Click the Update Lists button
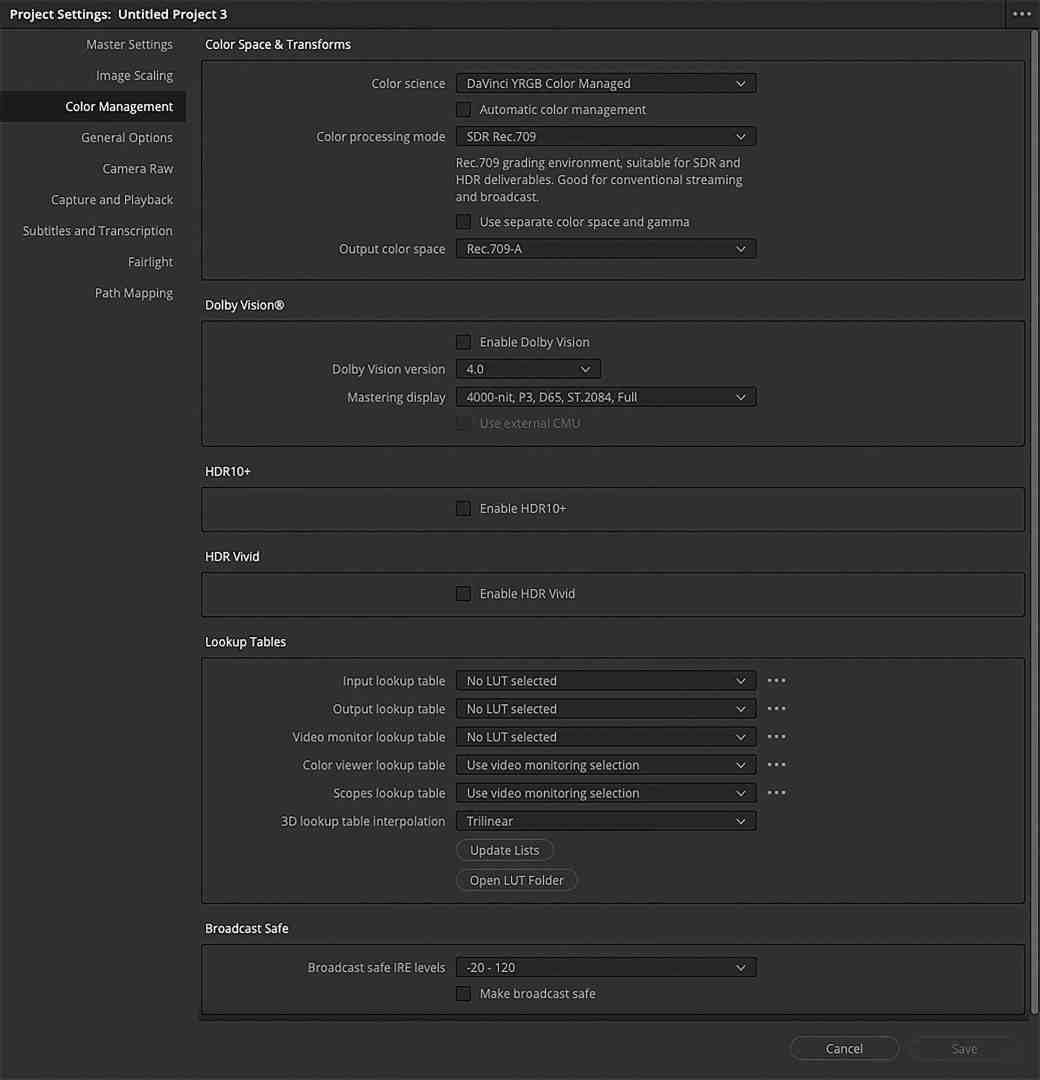 click(x=504, y=849)
